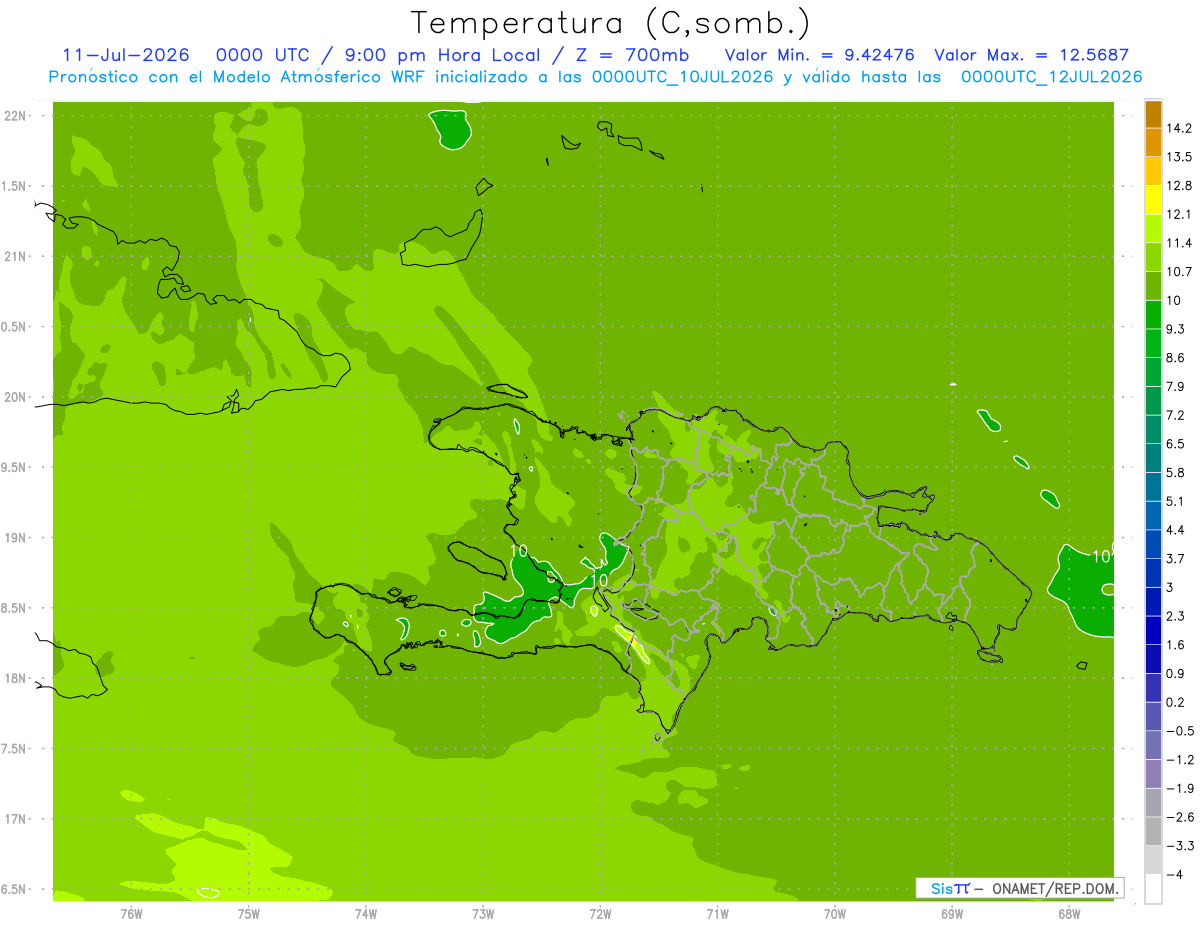This screenshot has height=927, width=1200.
Task: Click the "0000UTC_12JUL2026" valid-until time
Action: 1051,77
